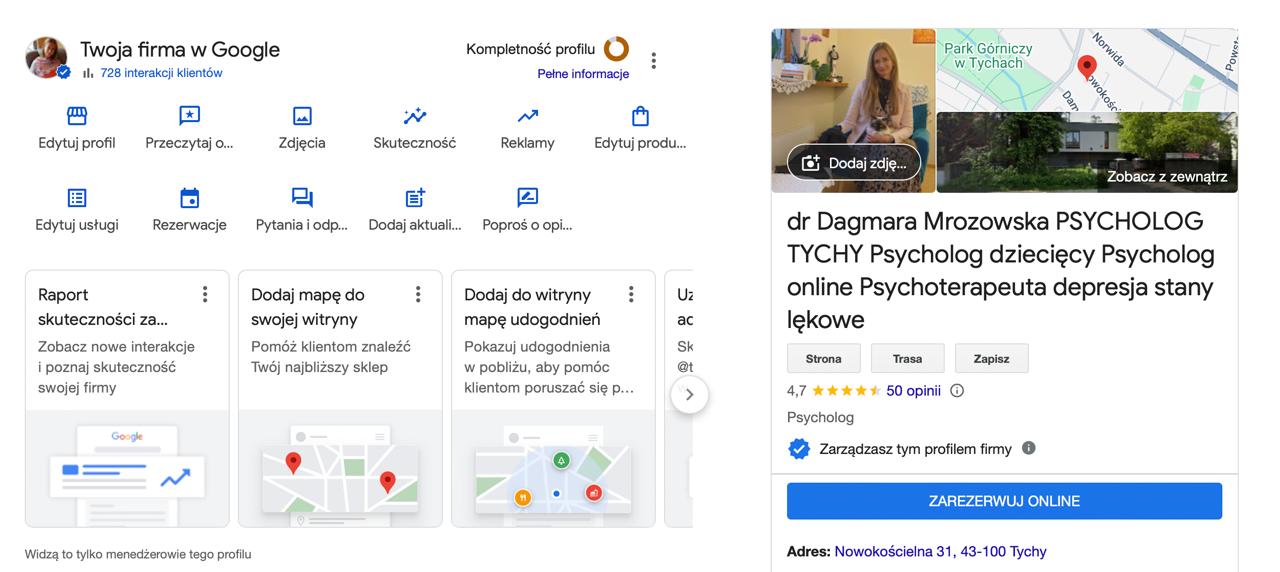
Task: Click the red location pin on the map
Action: (x=1086, y=69)
